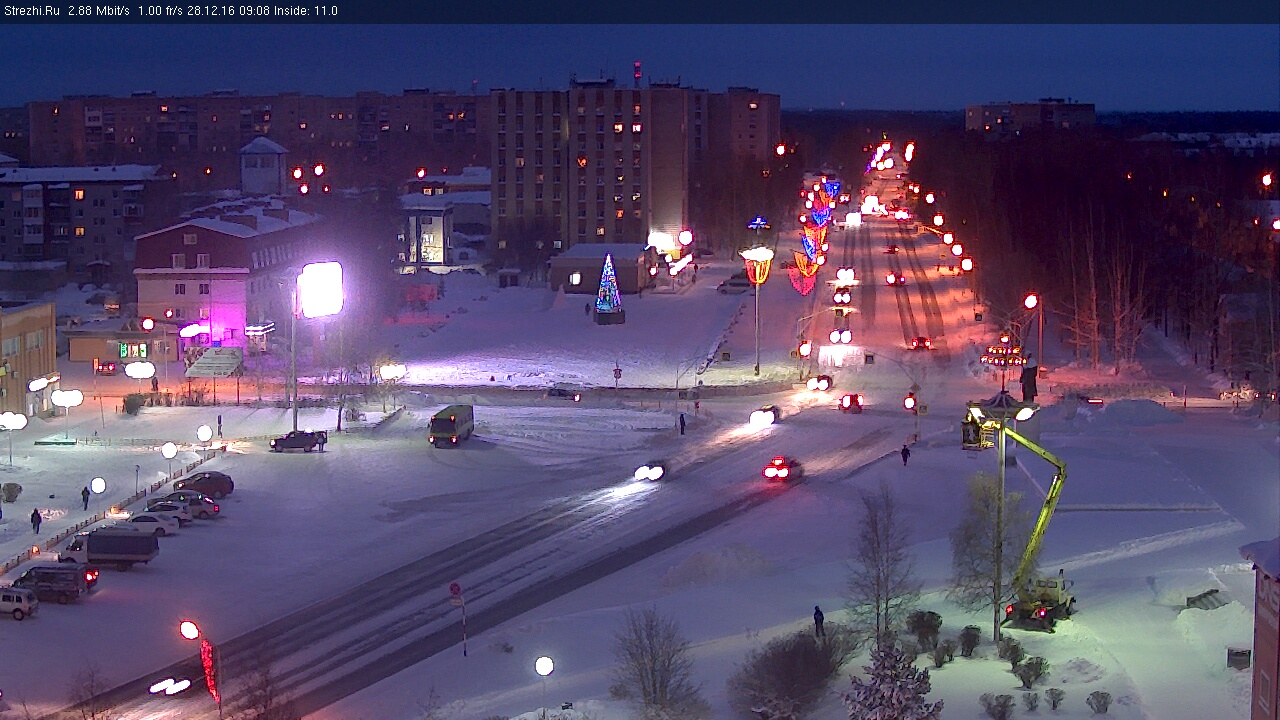The height and width of the screenshot is (720, 1280).
Task: Click the Strezhi.Ru site label in overlay
Action: pyautogui.click(x=31, y=11)
